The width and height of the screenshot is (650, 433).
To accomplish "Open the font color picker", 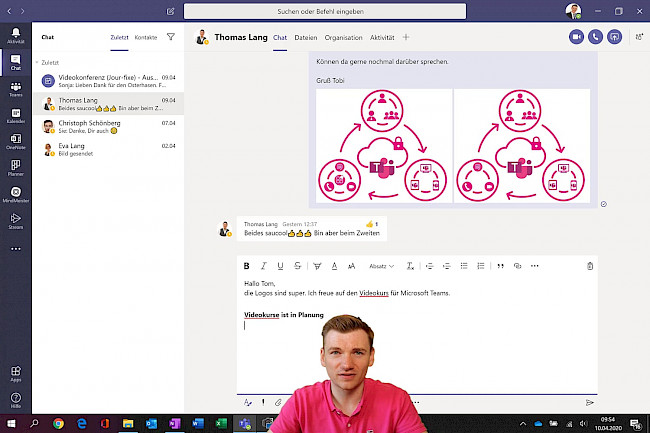I will (333, 266).
